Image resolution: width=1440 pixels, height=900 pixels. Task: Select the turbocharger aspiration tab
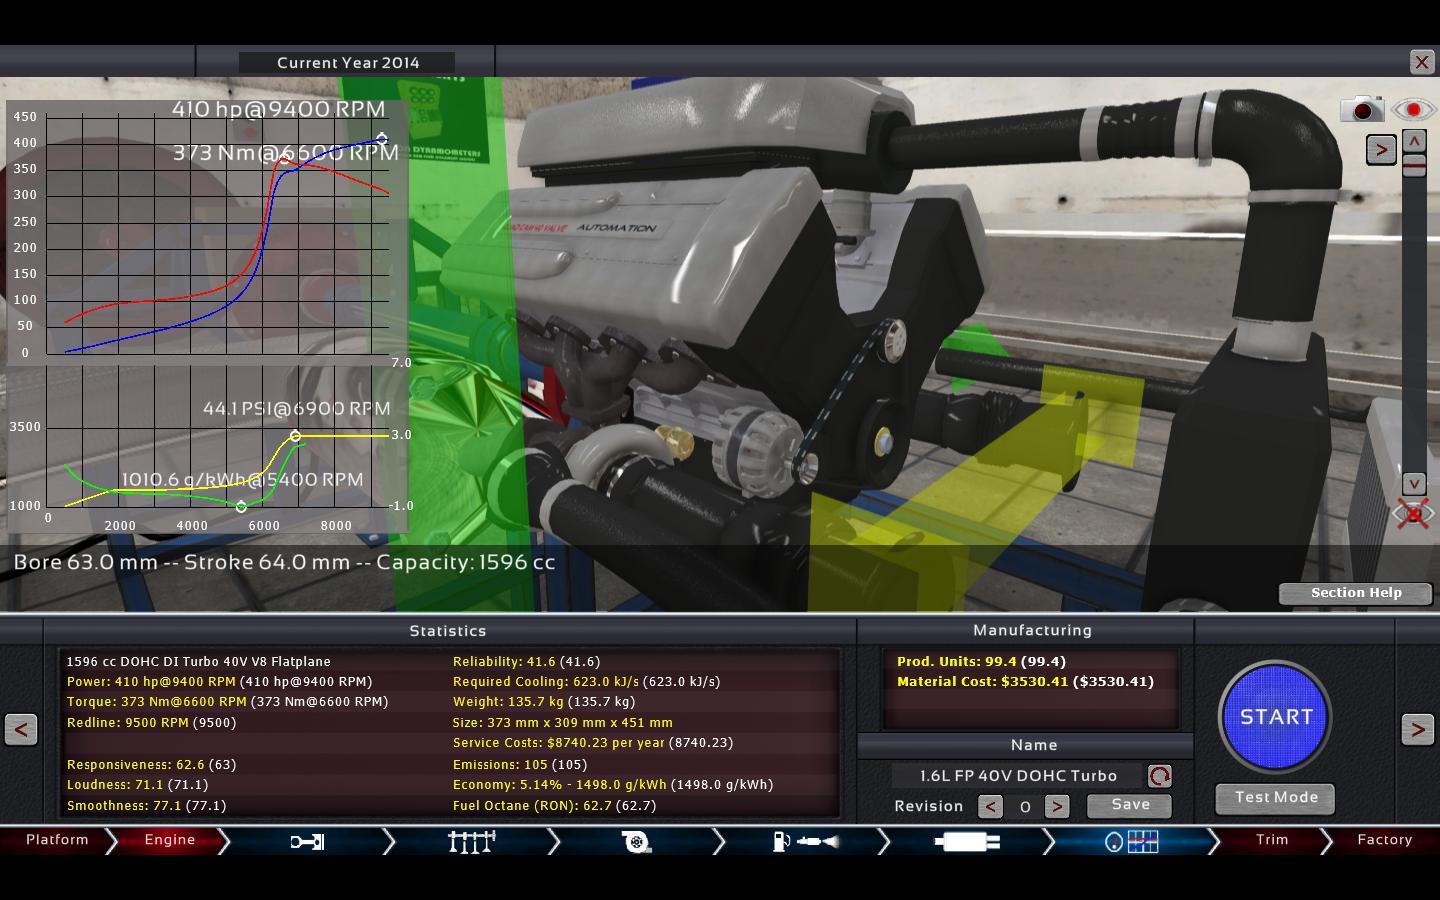pyautogui.click(x=636, y=841)
